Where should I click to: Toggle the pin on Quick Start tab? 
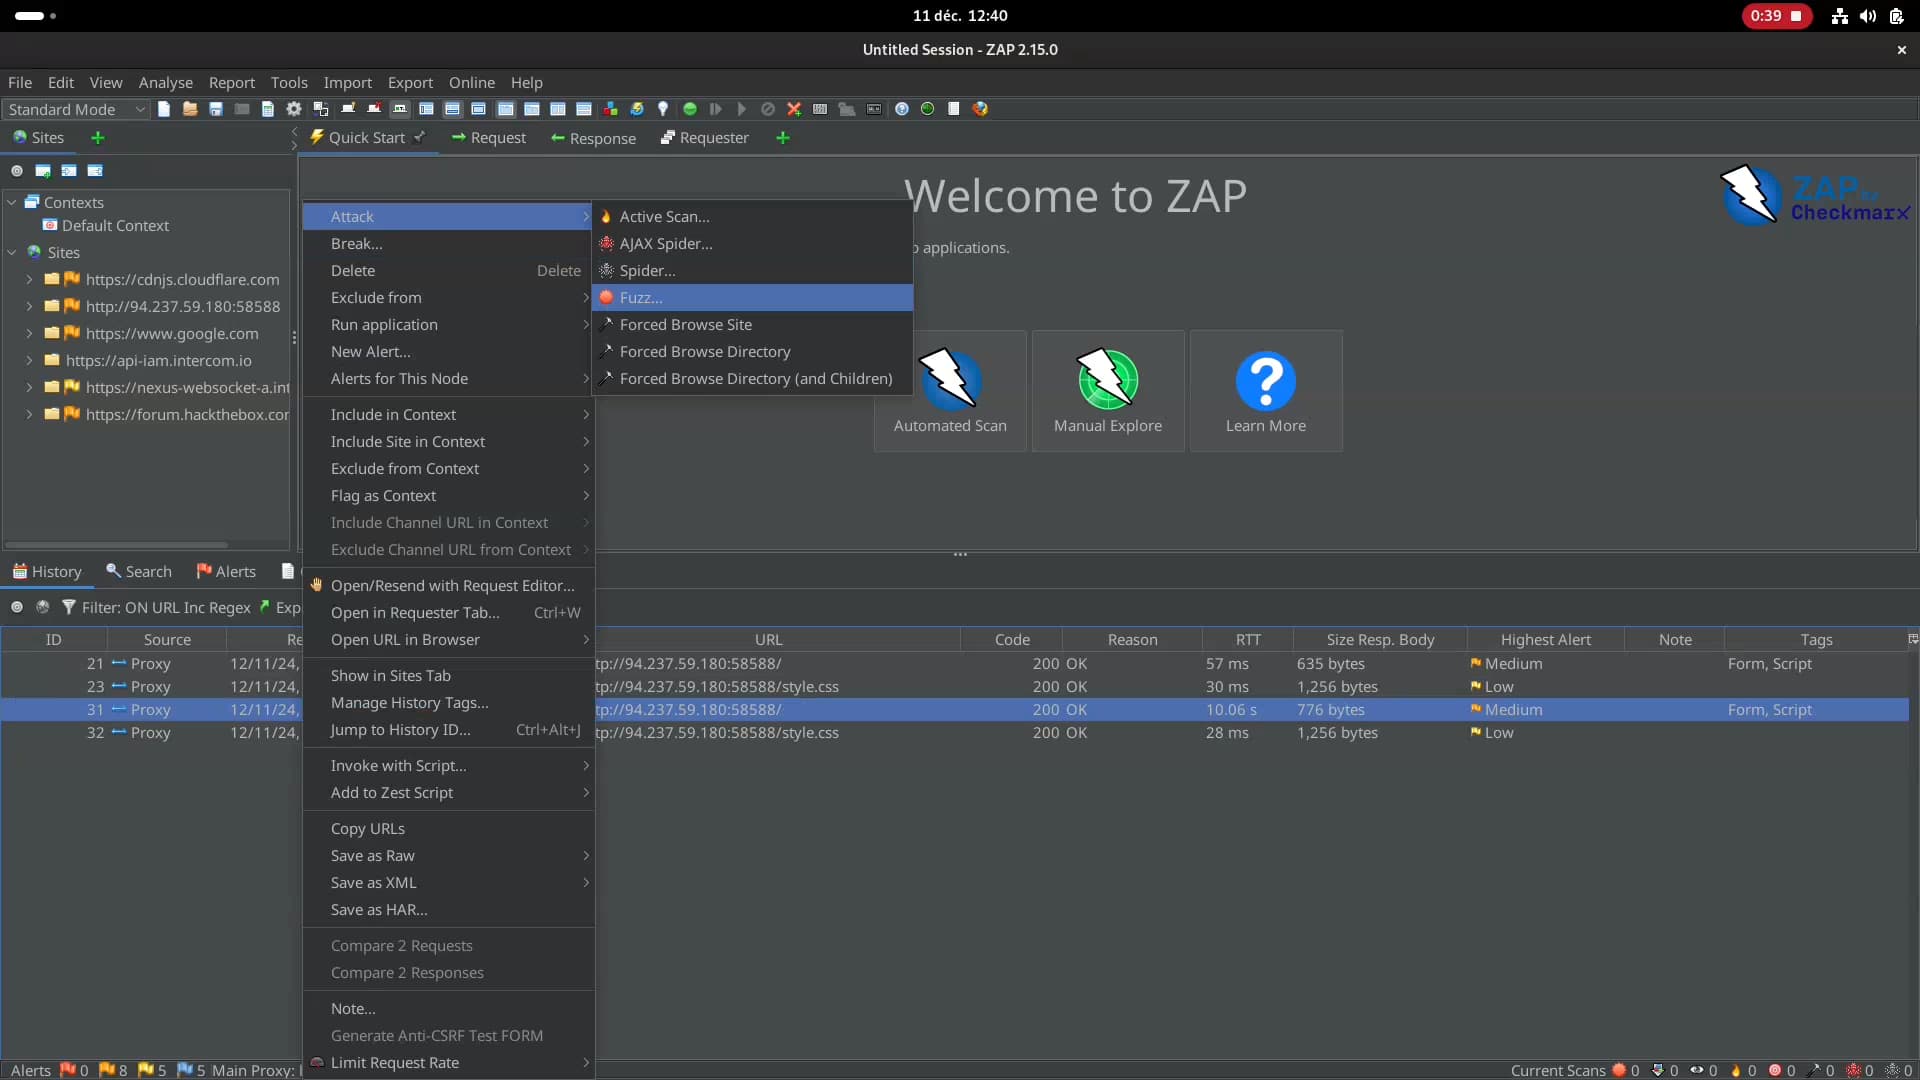pos(420,137)
